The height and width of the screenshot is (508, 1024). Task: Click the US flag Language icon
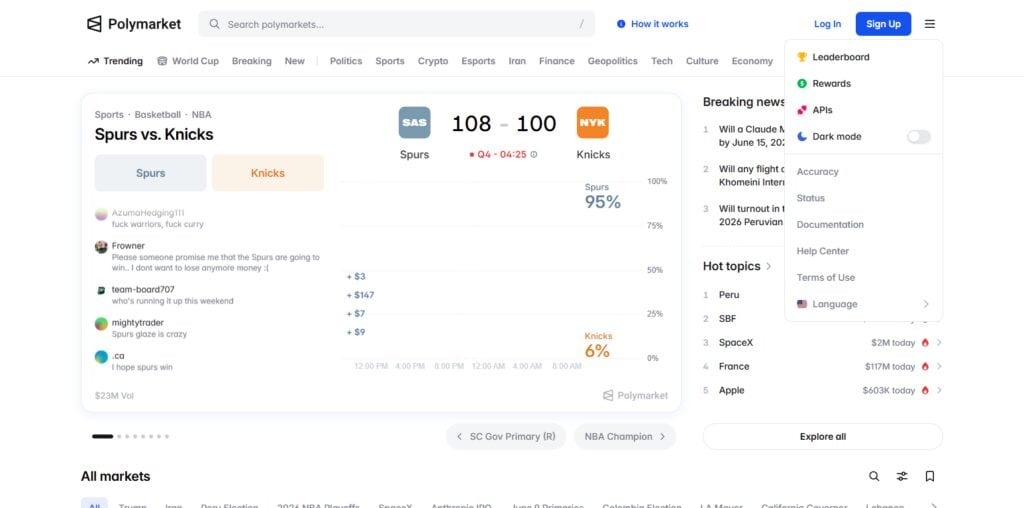tap(802, 304)
